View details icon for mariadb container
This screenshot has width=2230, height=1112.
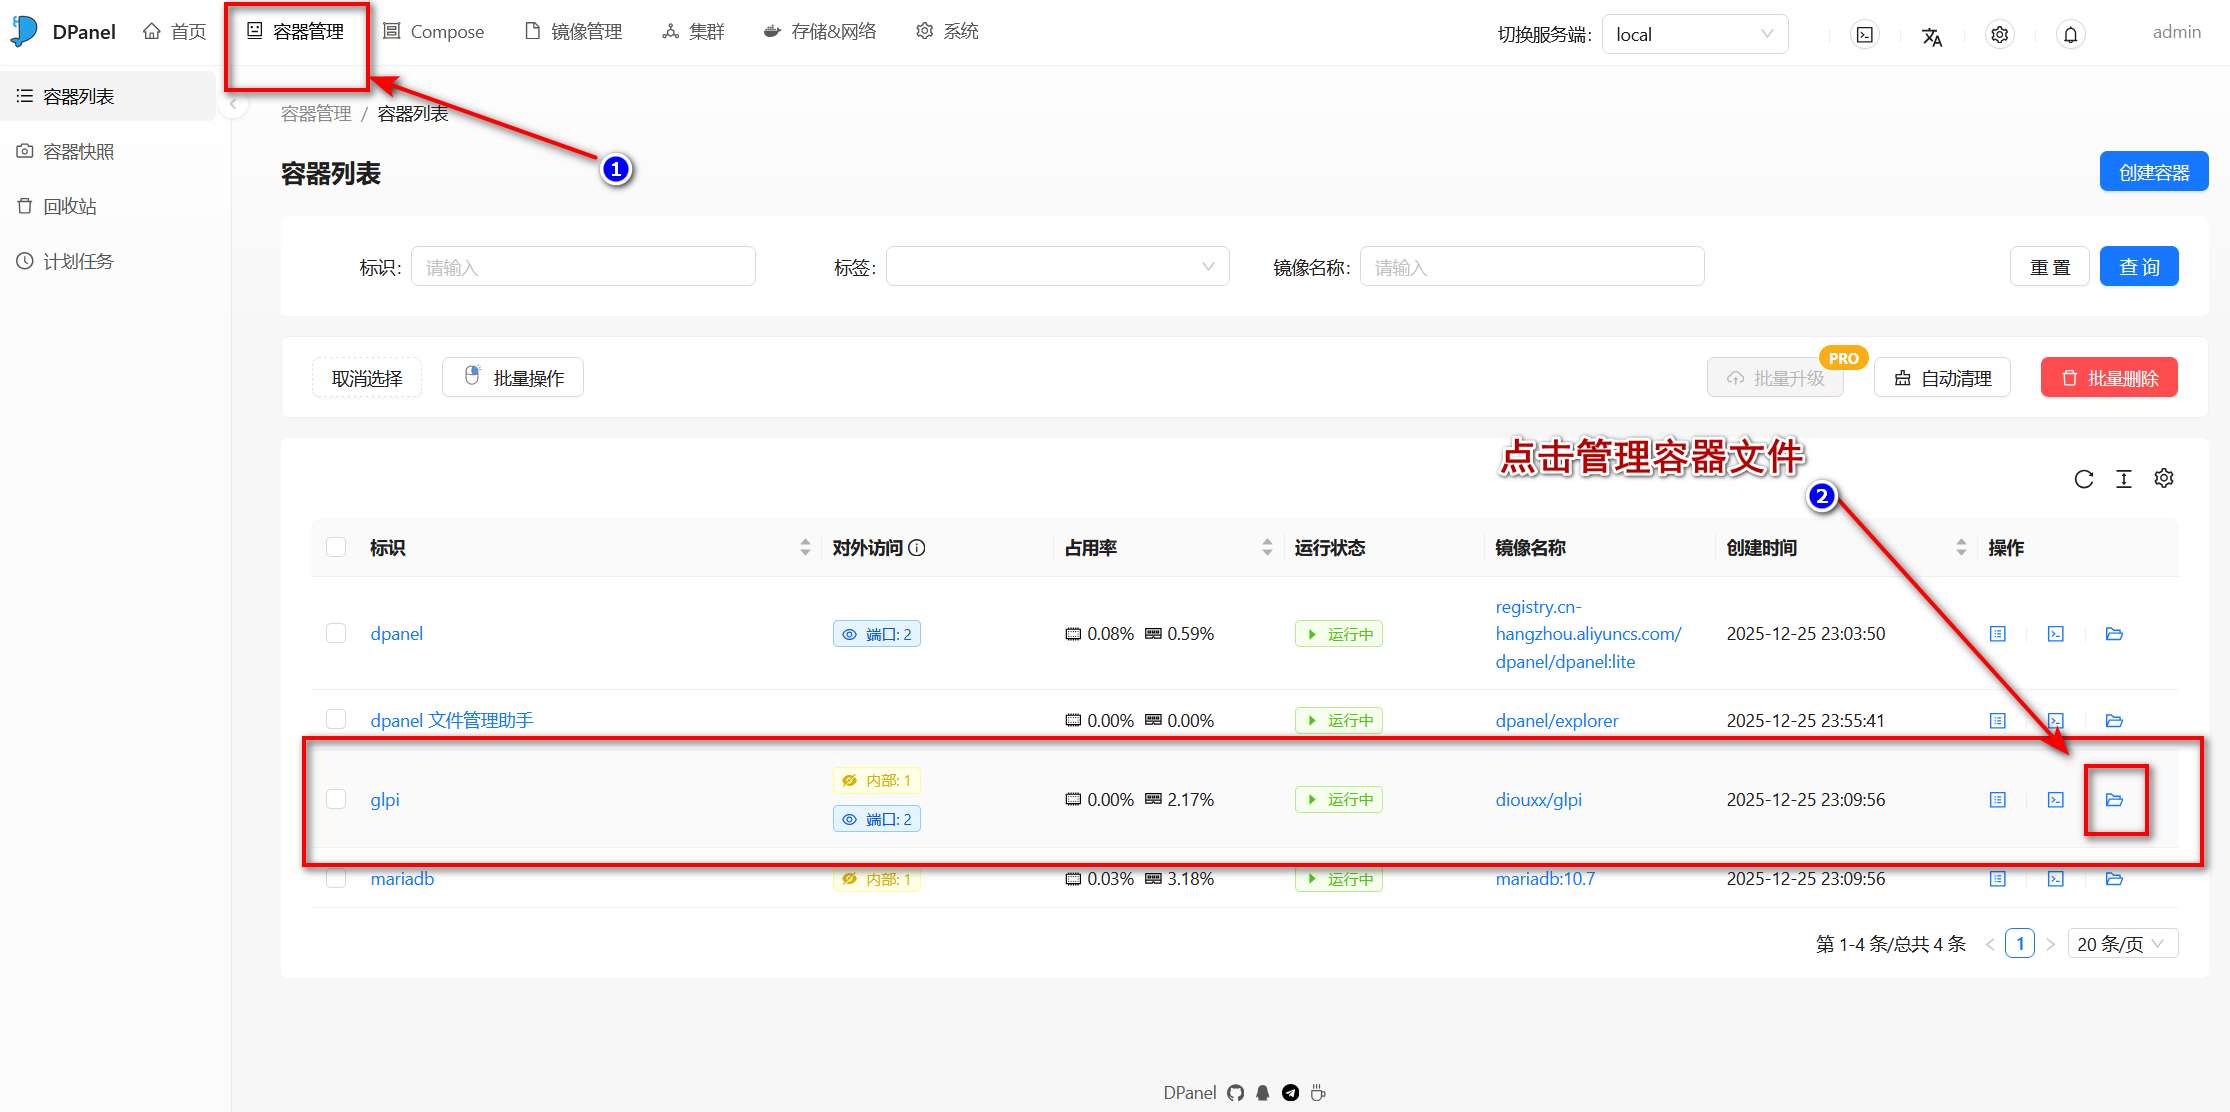point(1998,879)
